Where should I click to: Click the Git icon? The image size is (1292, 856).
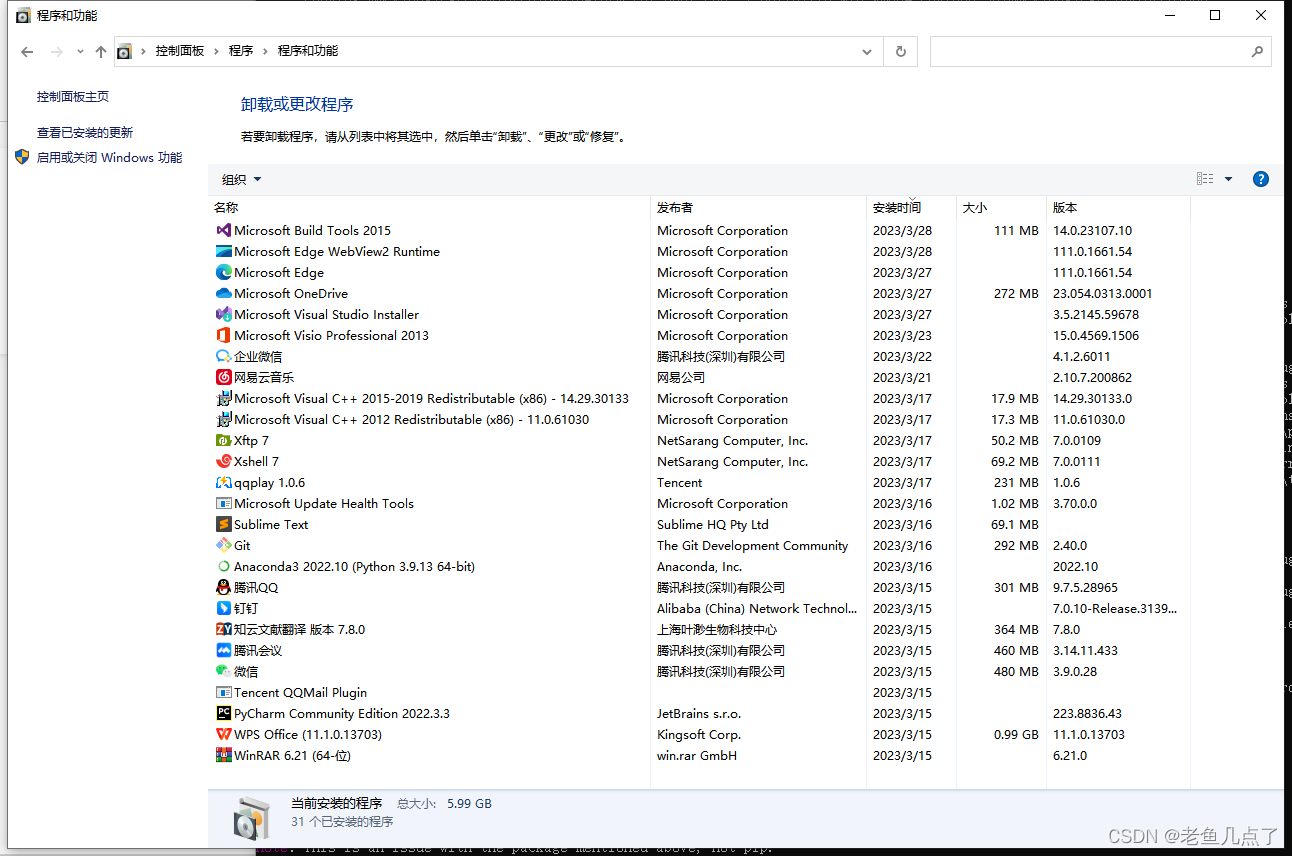pyautogui.click(x=224, y=545)
